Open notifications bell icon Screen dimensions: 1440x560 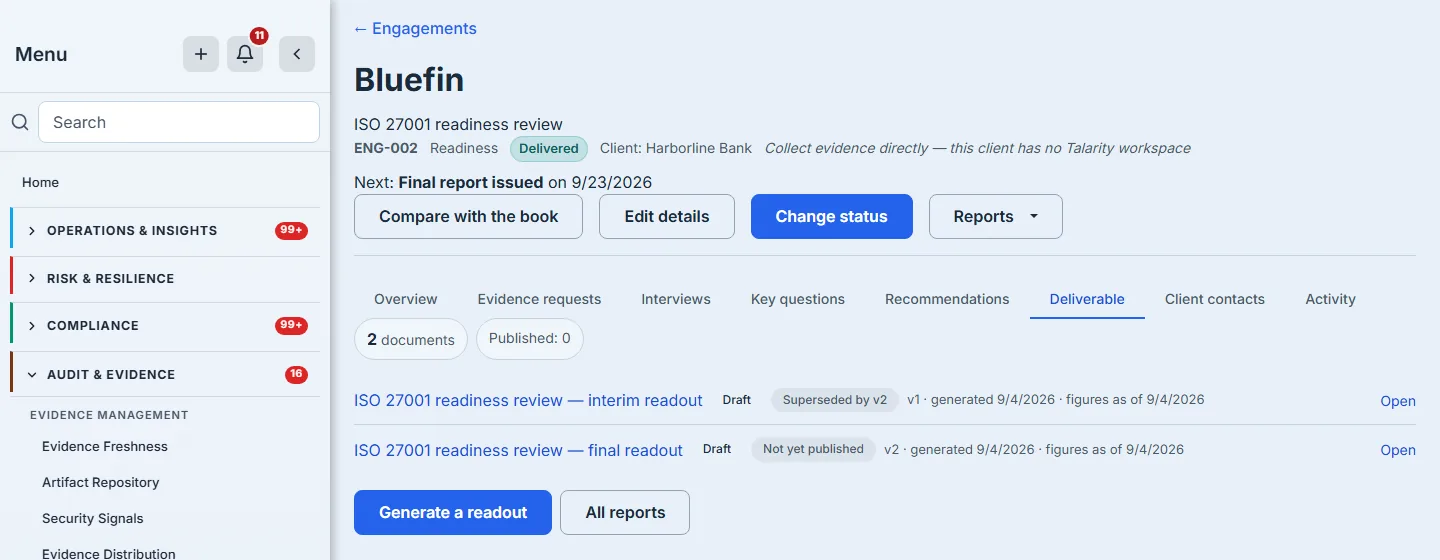pos(245,54)
